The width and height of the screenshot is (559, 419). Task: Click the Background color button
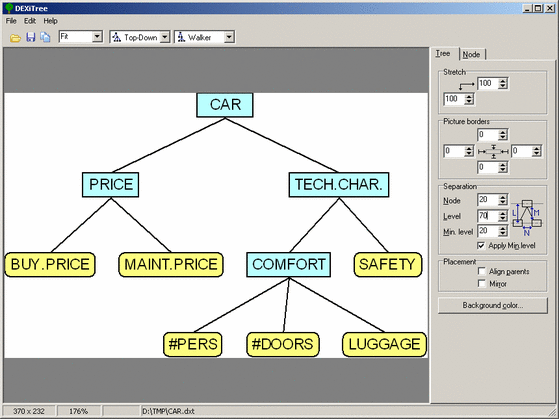[x=493, y=306]
